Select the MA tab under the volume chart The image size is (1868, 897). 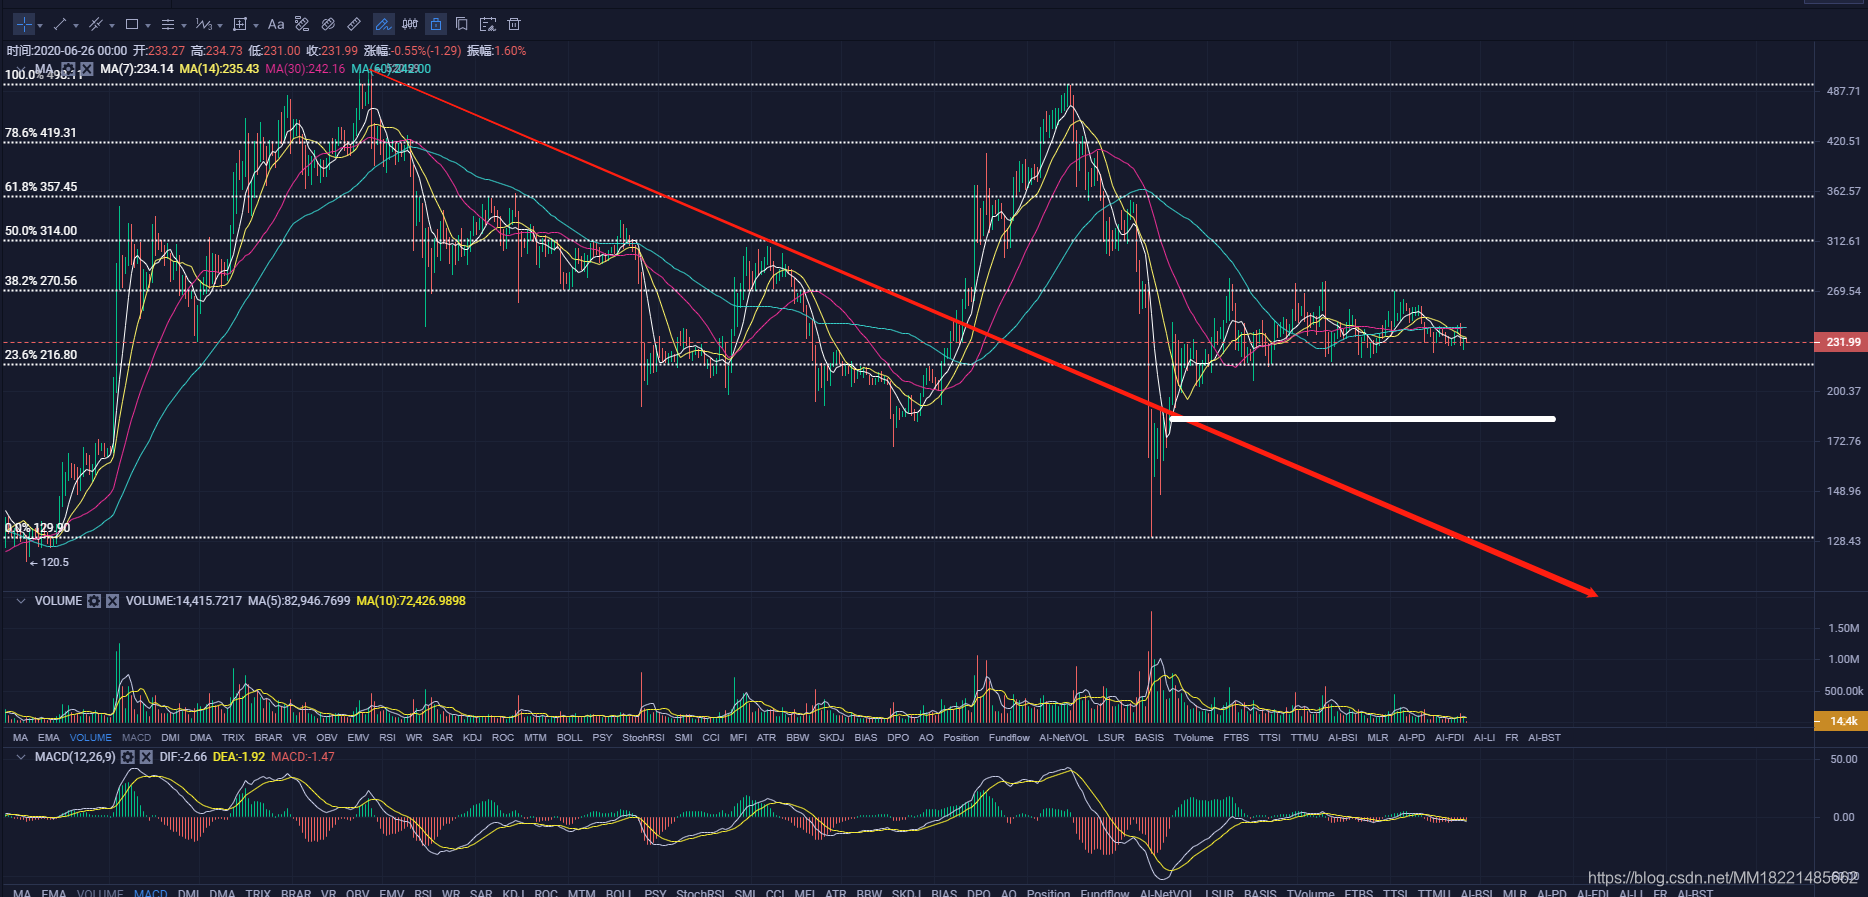click(20, 738)
